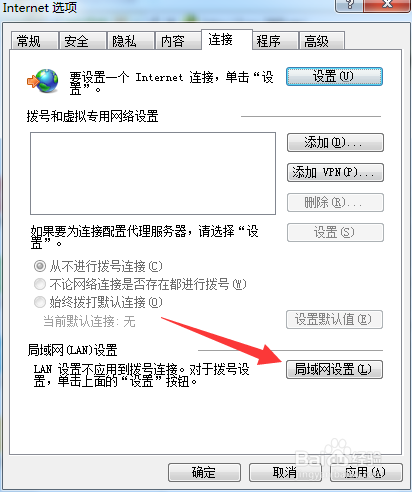412x492 pixels.
Task: Click the 添加(D)... button
Action: click(335, 143)
